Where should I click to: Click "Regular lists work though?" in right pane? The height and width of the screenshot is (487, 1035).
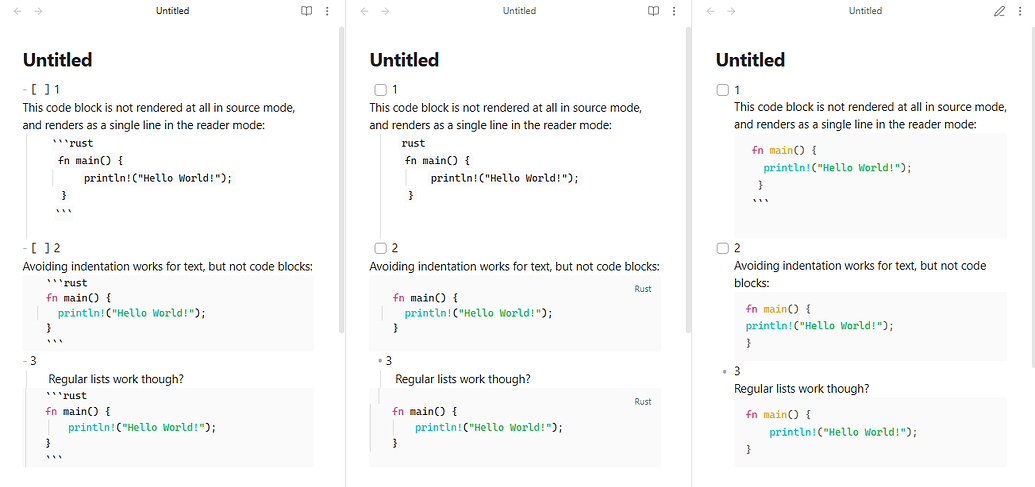pyautogui.click(x=801, y=389)
